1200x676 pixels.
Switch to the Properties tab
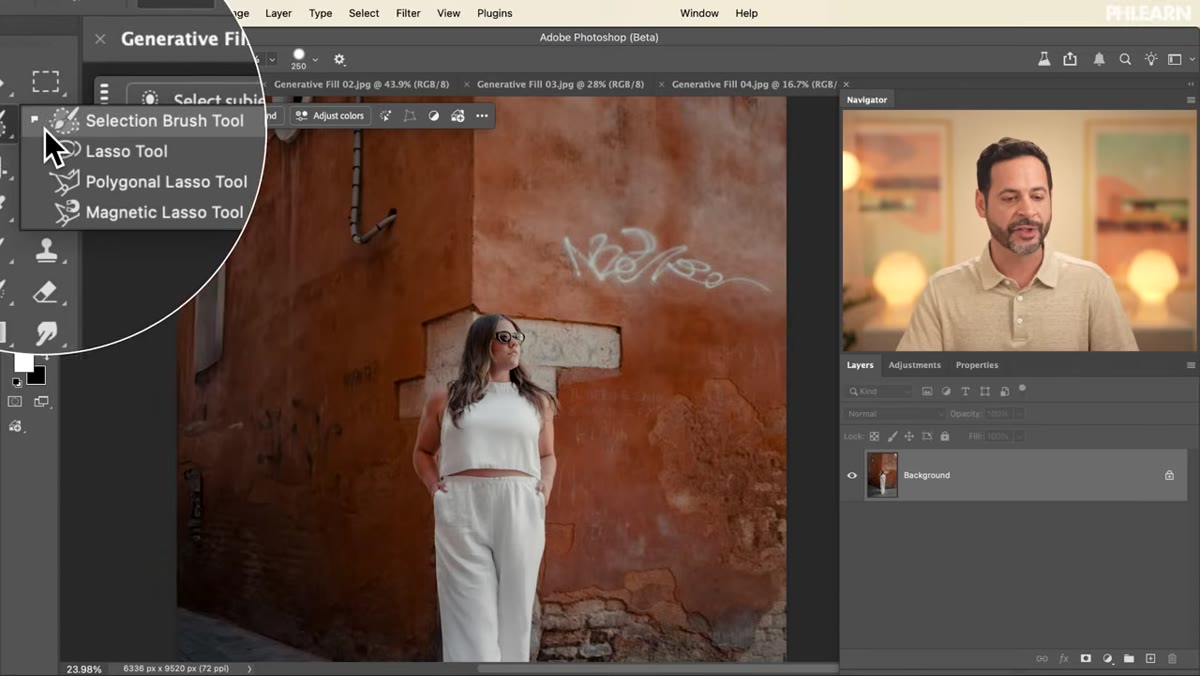tap(977, 365)
